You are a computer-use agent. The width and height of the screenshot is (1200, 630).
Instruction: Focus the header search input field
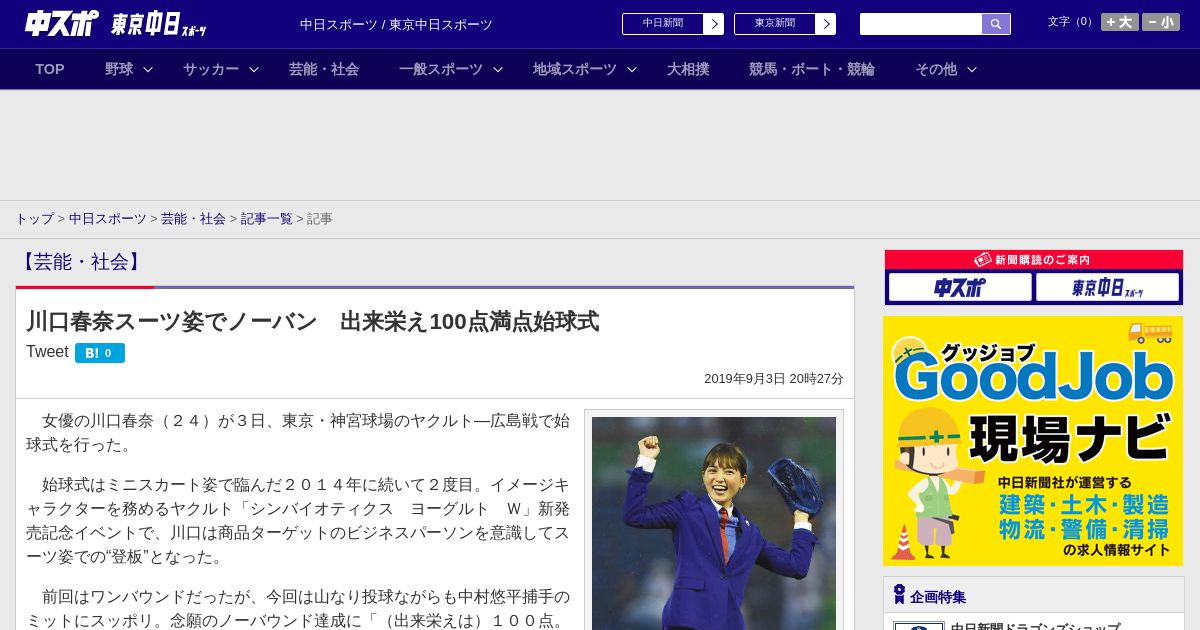921,24
